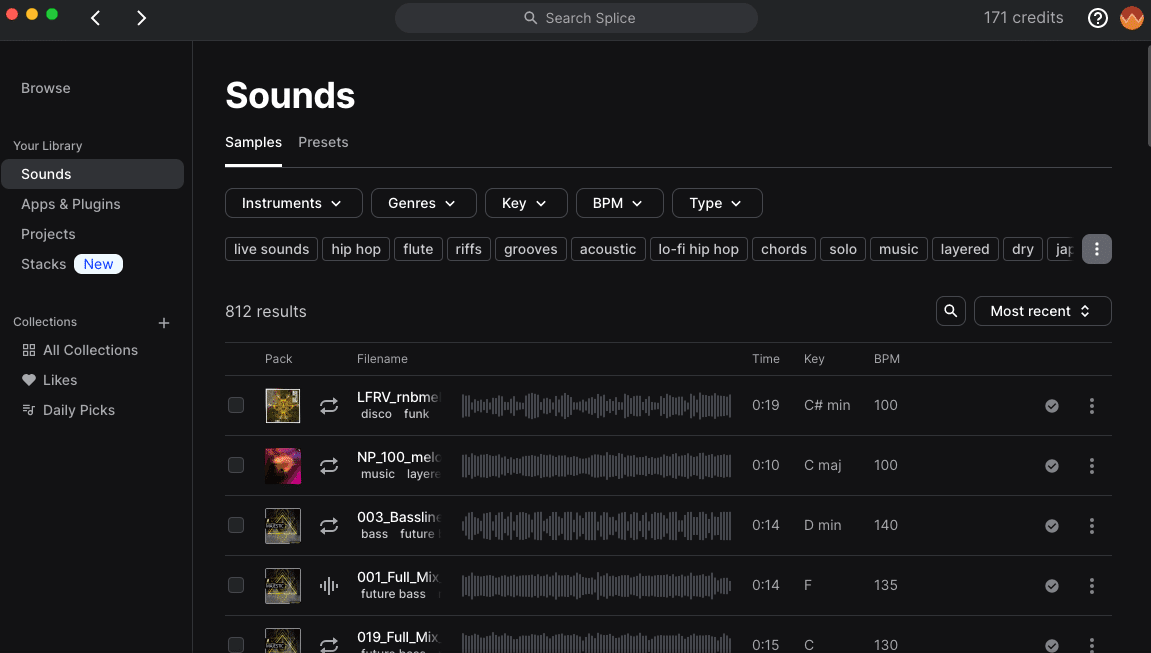Seek within NP_100_mel waveform
This screenshot has height=653, width=1151.
tap(596, 466)
